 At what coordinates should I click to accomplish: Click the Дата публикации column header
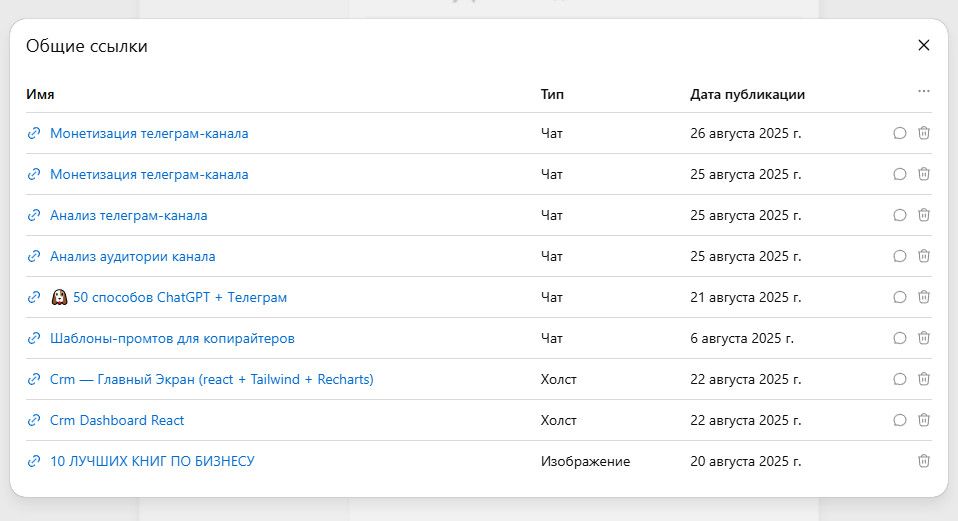(747, 94)
